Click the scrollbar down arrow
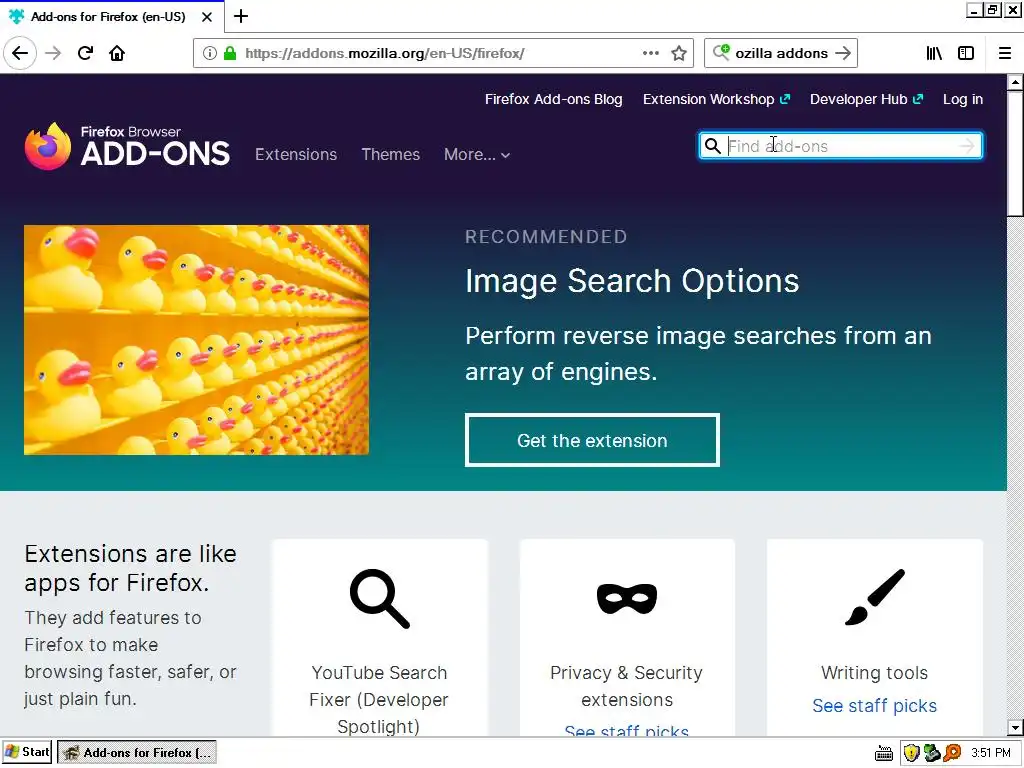This screenshot has height=768, width=1024. pos(1015,727)
